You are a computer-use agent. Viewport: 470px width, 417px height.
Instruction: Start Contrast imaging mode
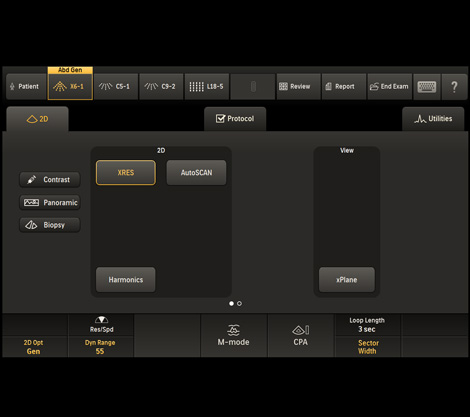pyautogui.click(x=50, y=180)
